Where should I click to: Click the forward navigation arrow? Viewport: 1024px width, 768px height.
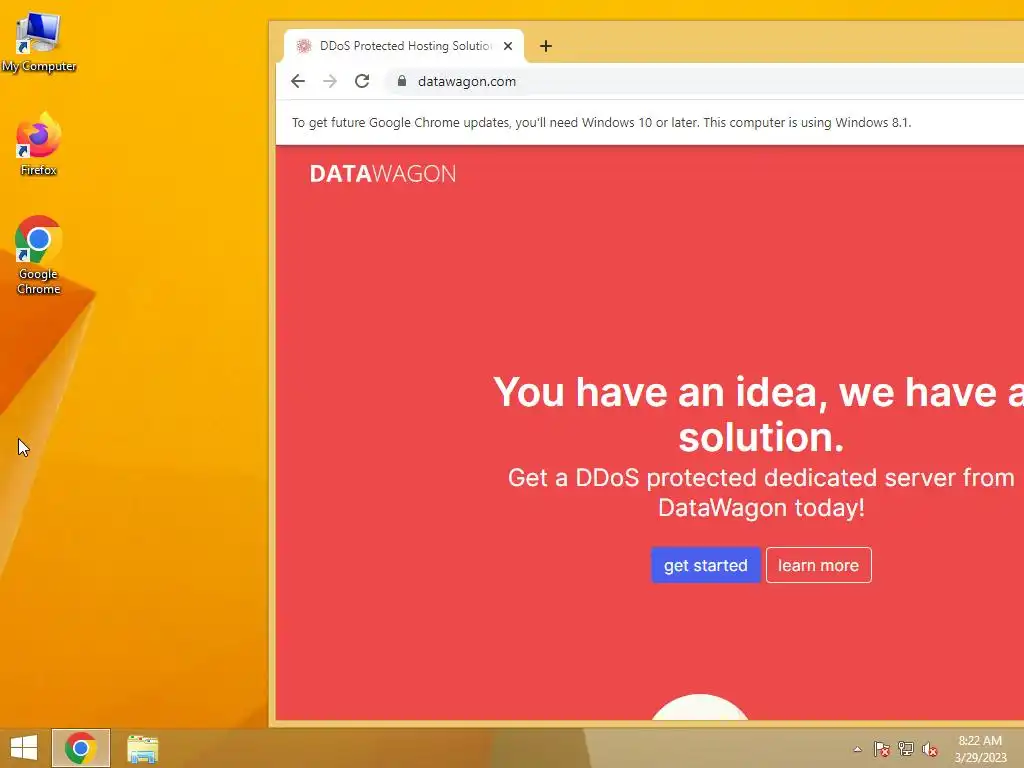(x=330, y=81)
